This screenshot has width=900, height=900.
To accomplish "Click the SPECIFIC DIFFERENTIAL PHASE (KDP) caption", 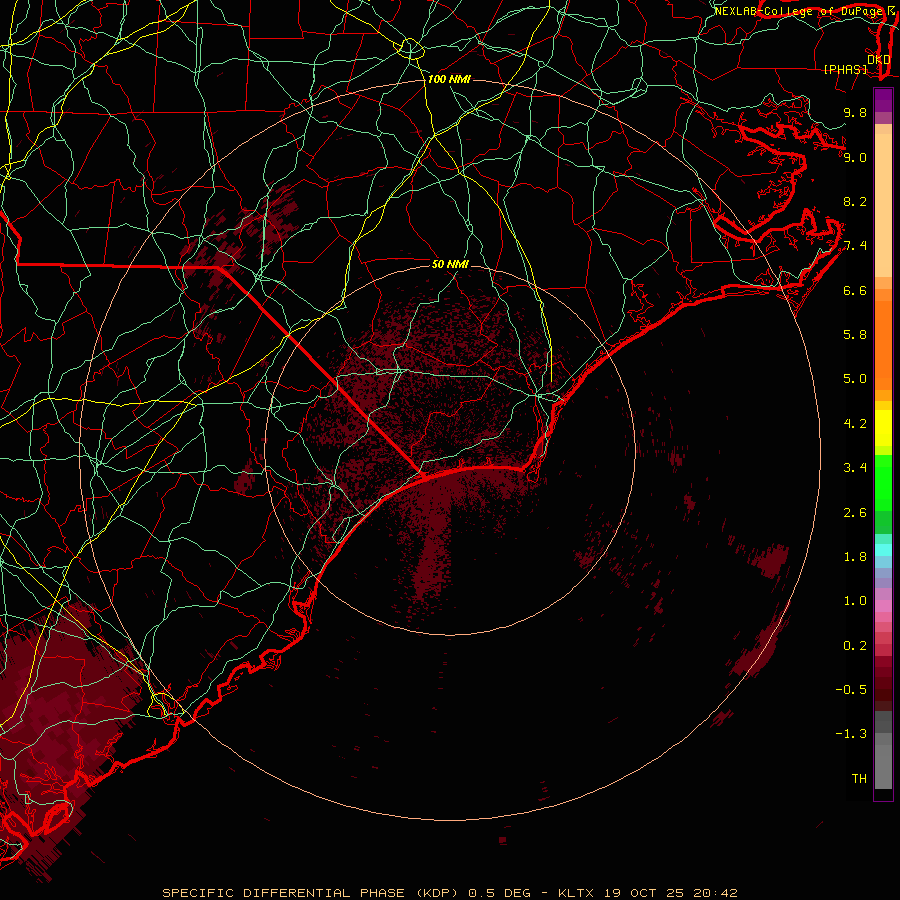I will (x=312, y=893).
